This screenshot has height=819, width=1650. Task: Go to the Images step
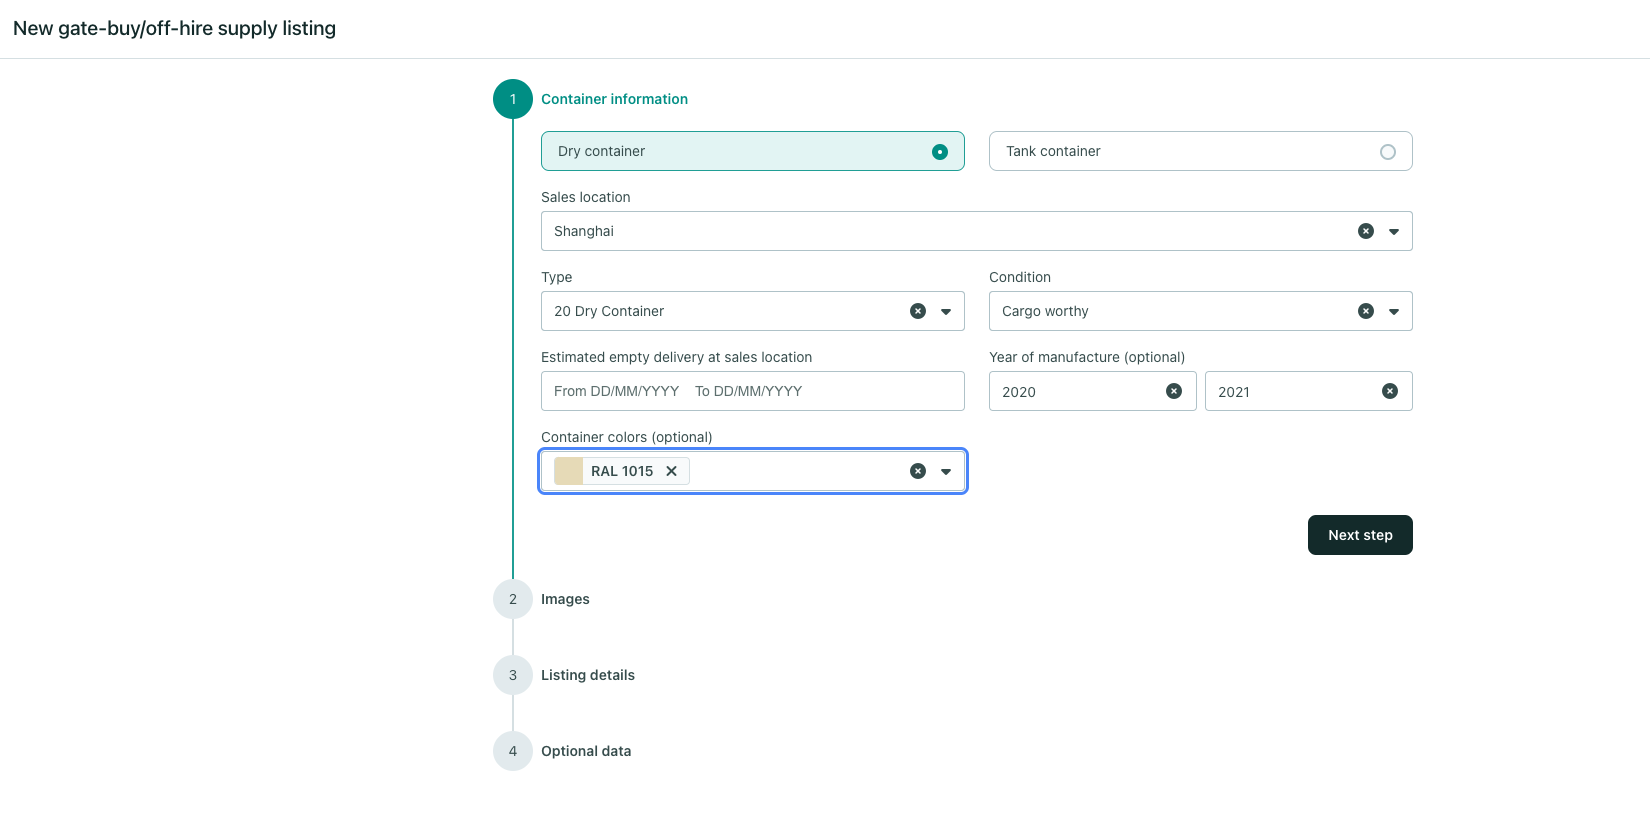565,599
